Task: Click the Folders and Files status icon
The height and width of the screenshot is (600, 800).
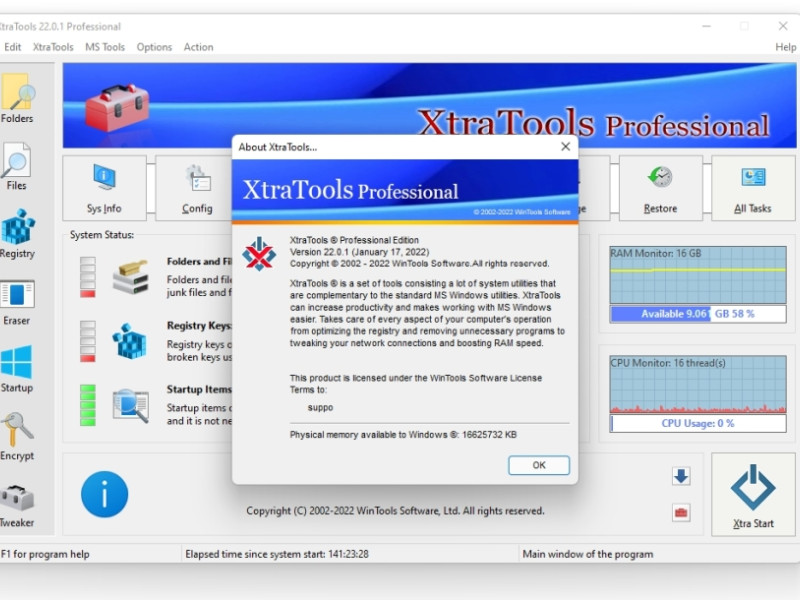Action: coord(131,278)
